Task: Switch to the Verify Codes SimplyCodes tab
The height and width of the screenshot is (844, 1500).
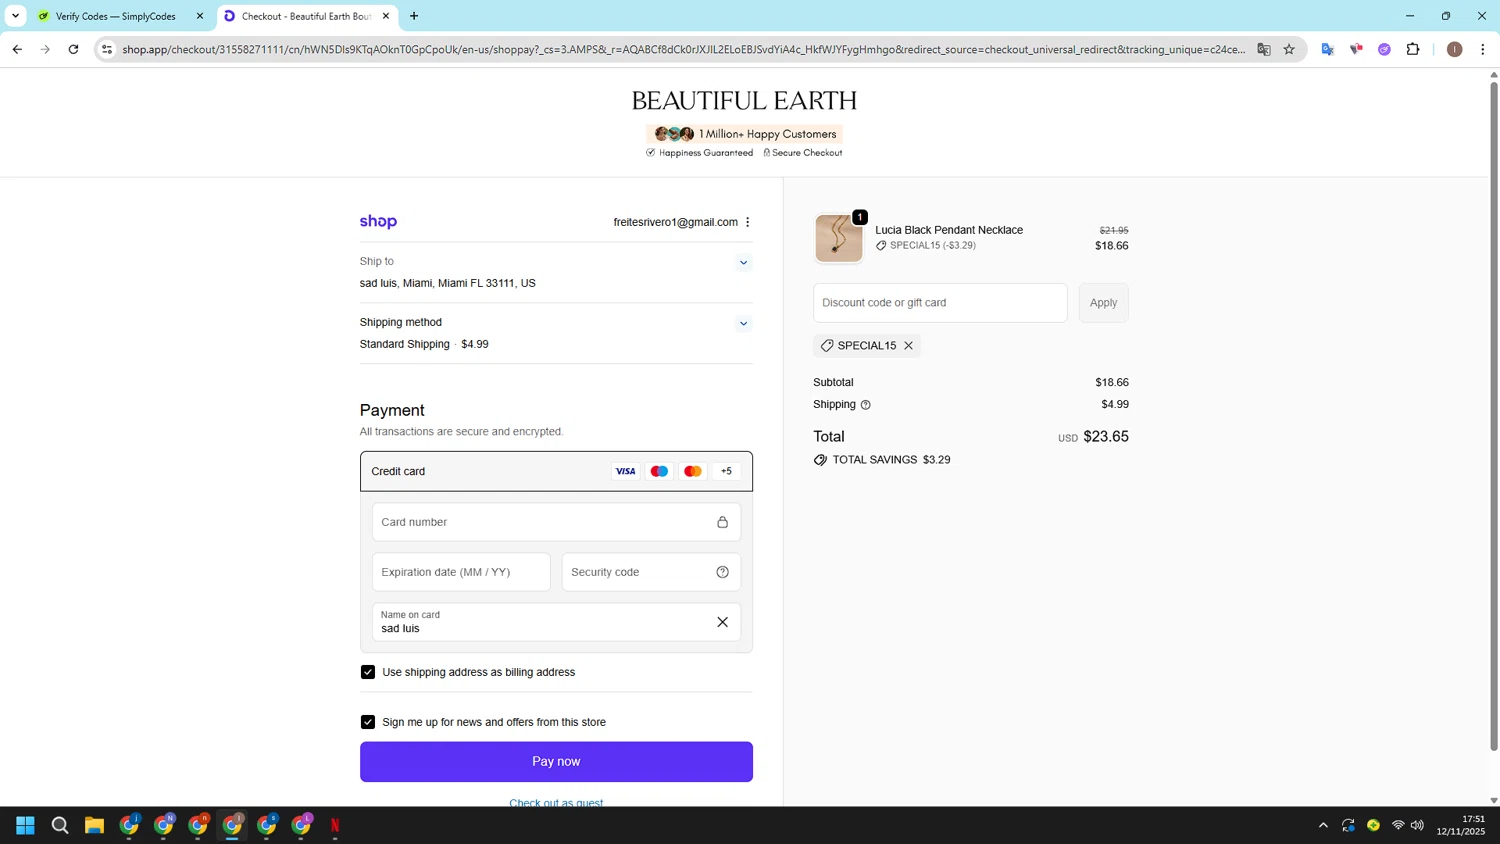Action: (x=120, y=16)
